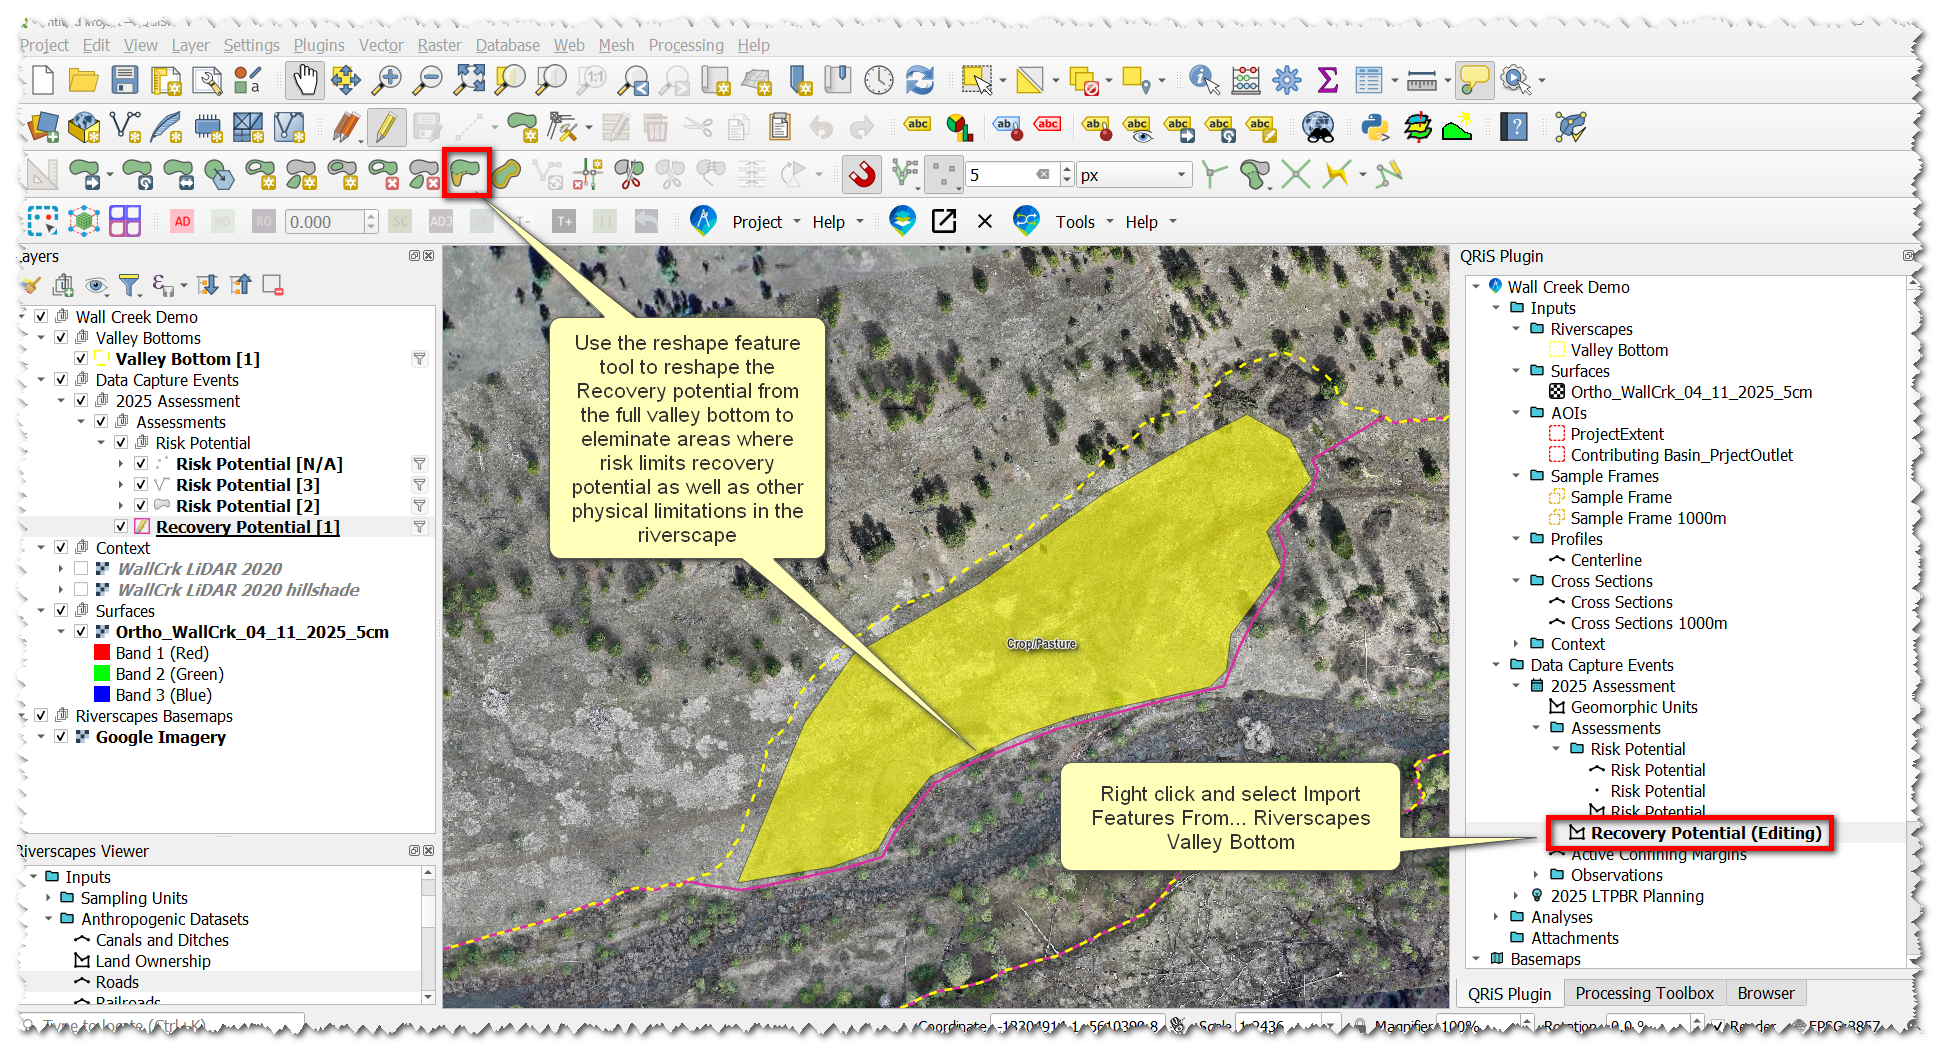1940x1051 pixels.
Task: Uncheck the Valley Bottom [1] layer
Action: point(81,359)
